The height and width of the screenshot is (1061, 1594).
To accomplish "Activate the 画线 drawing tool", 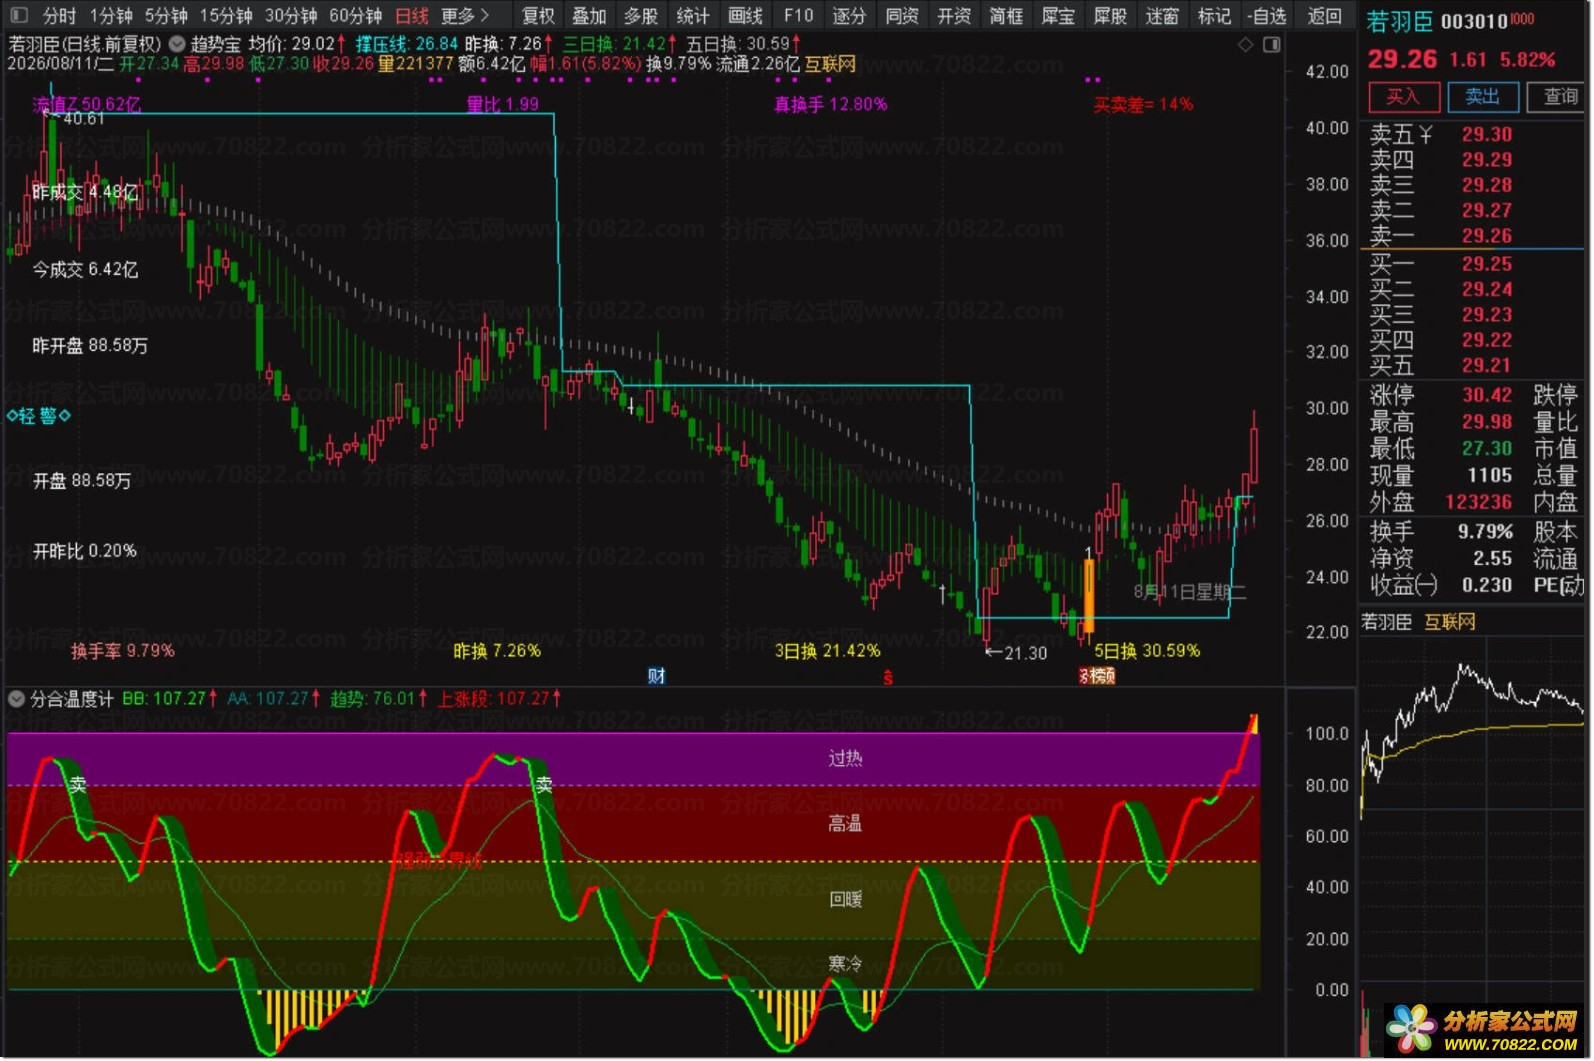I will (x=745, y=16).
